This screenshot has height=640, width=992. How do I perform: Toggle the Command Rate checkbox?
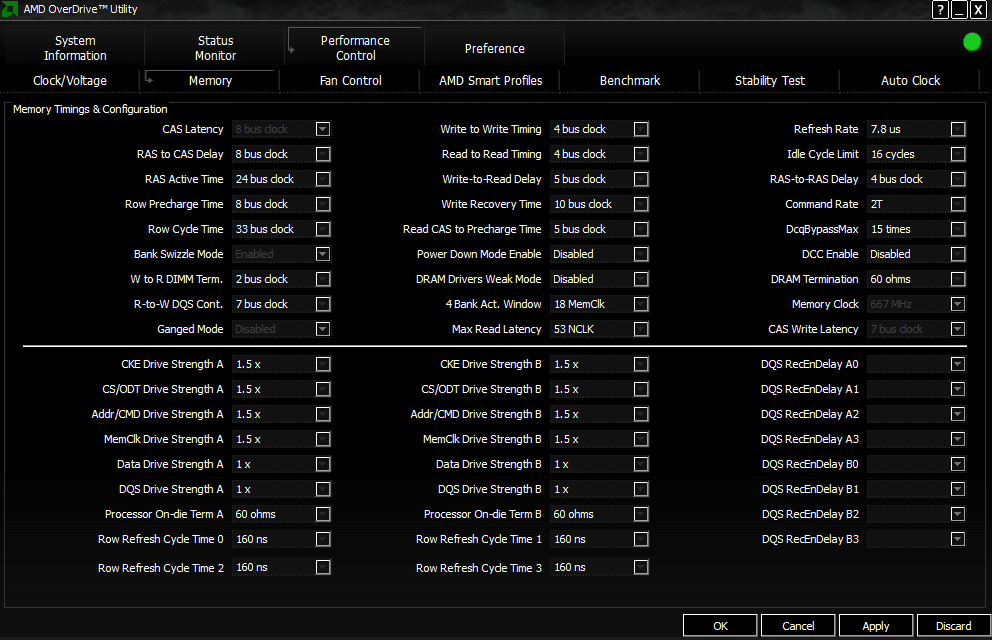pyautogui.click(x=958, y=204)
